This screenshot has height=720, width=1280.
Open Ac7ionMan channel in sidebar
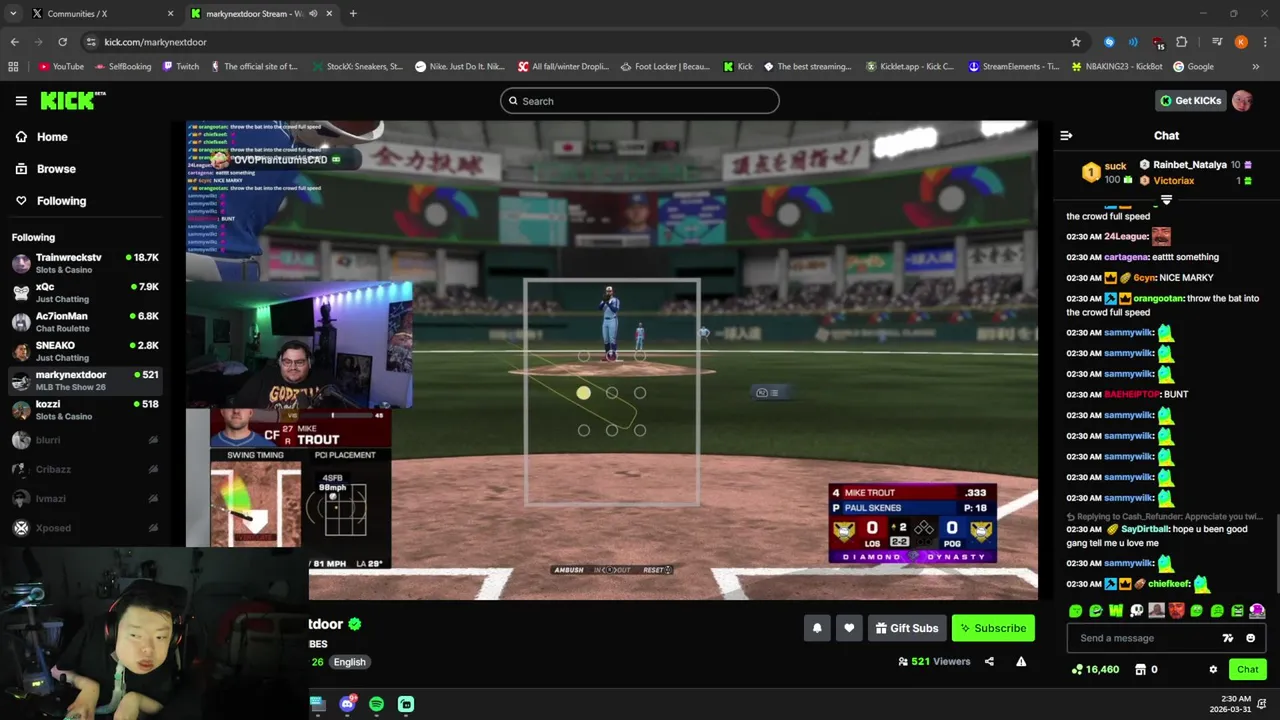click(84, 321)
